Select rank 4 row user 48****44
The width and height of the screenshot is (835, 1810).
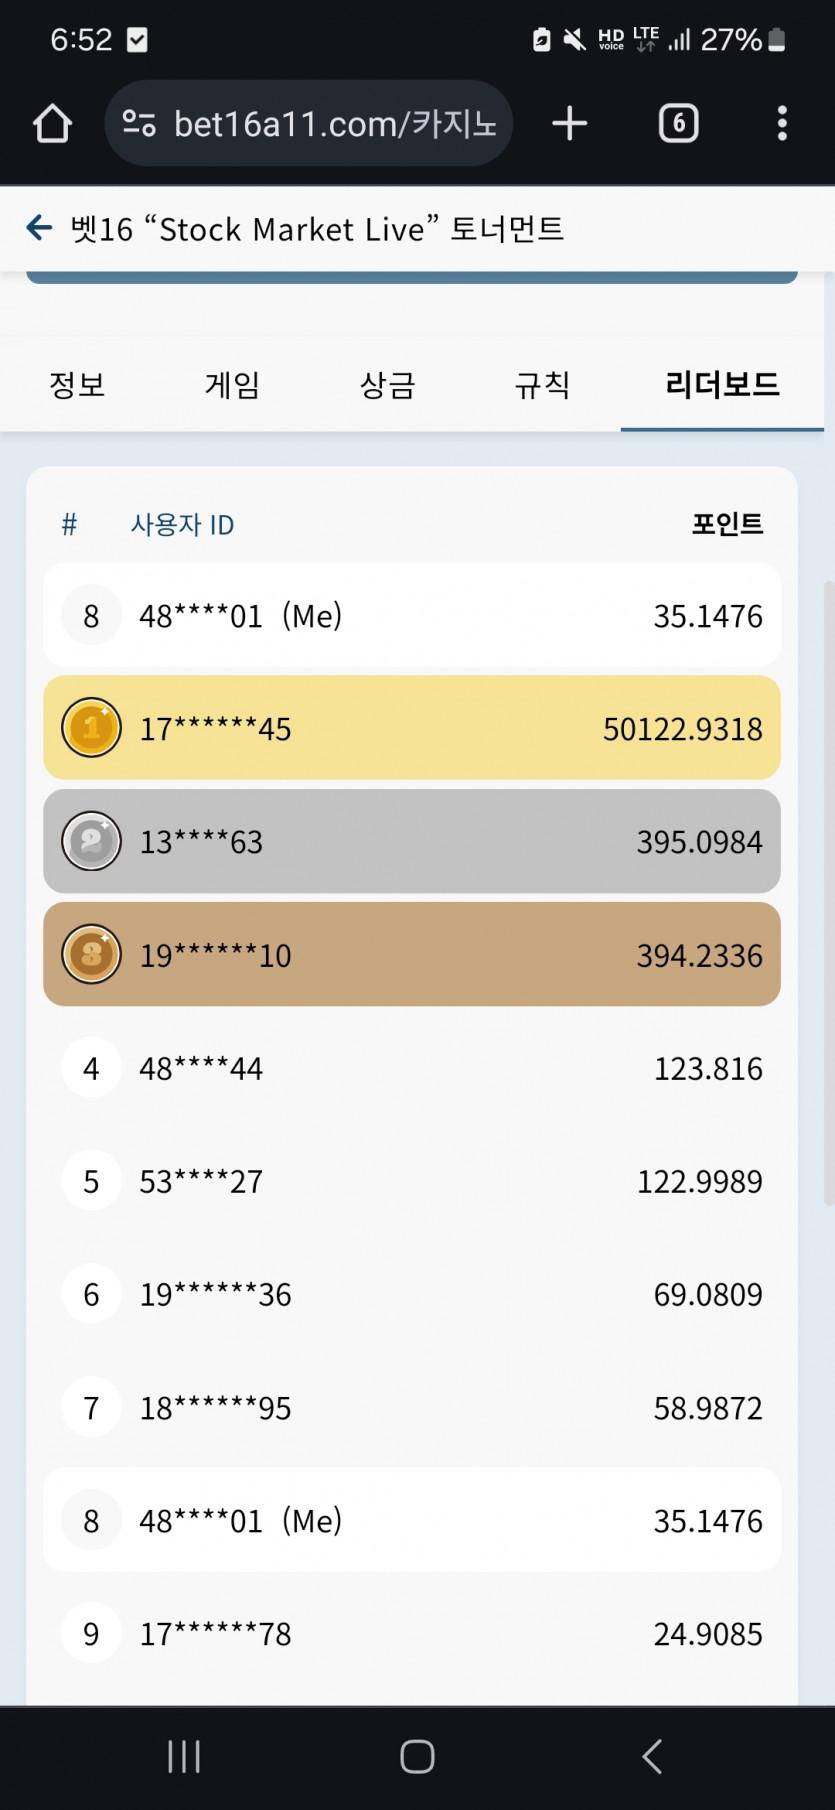pyautogui.click(x=411, y=1068)
